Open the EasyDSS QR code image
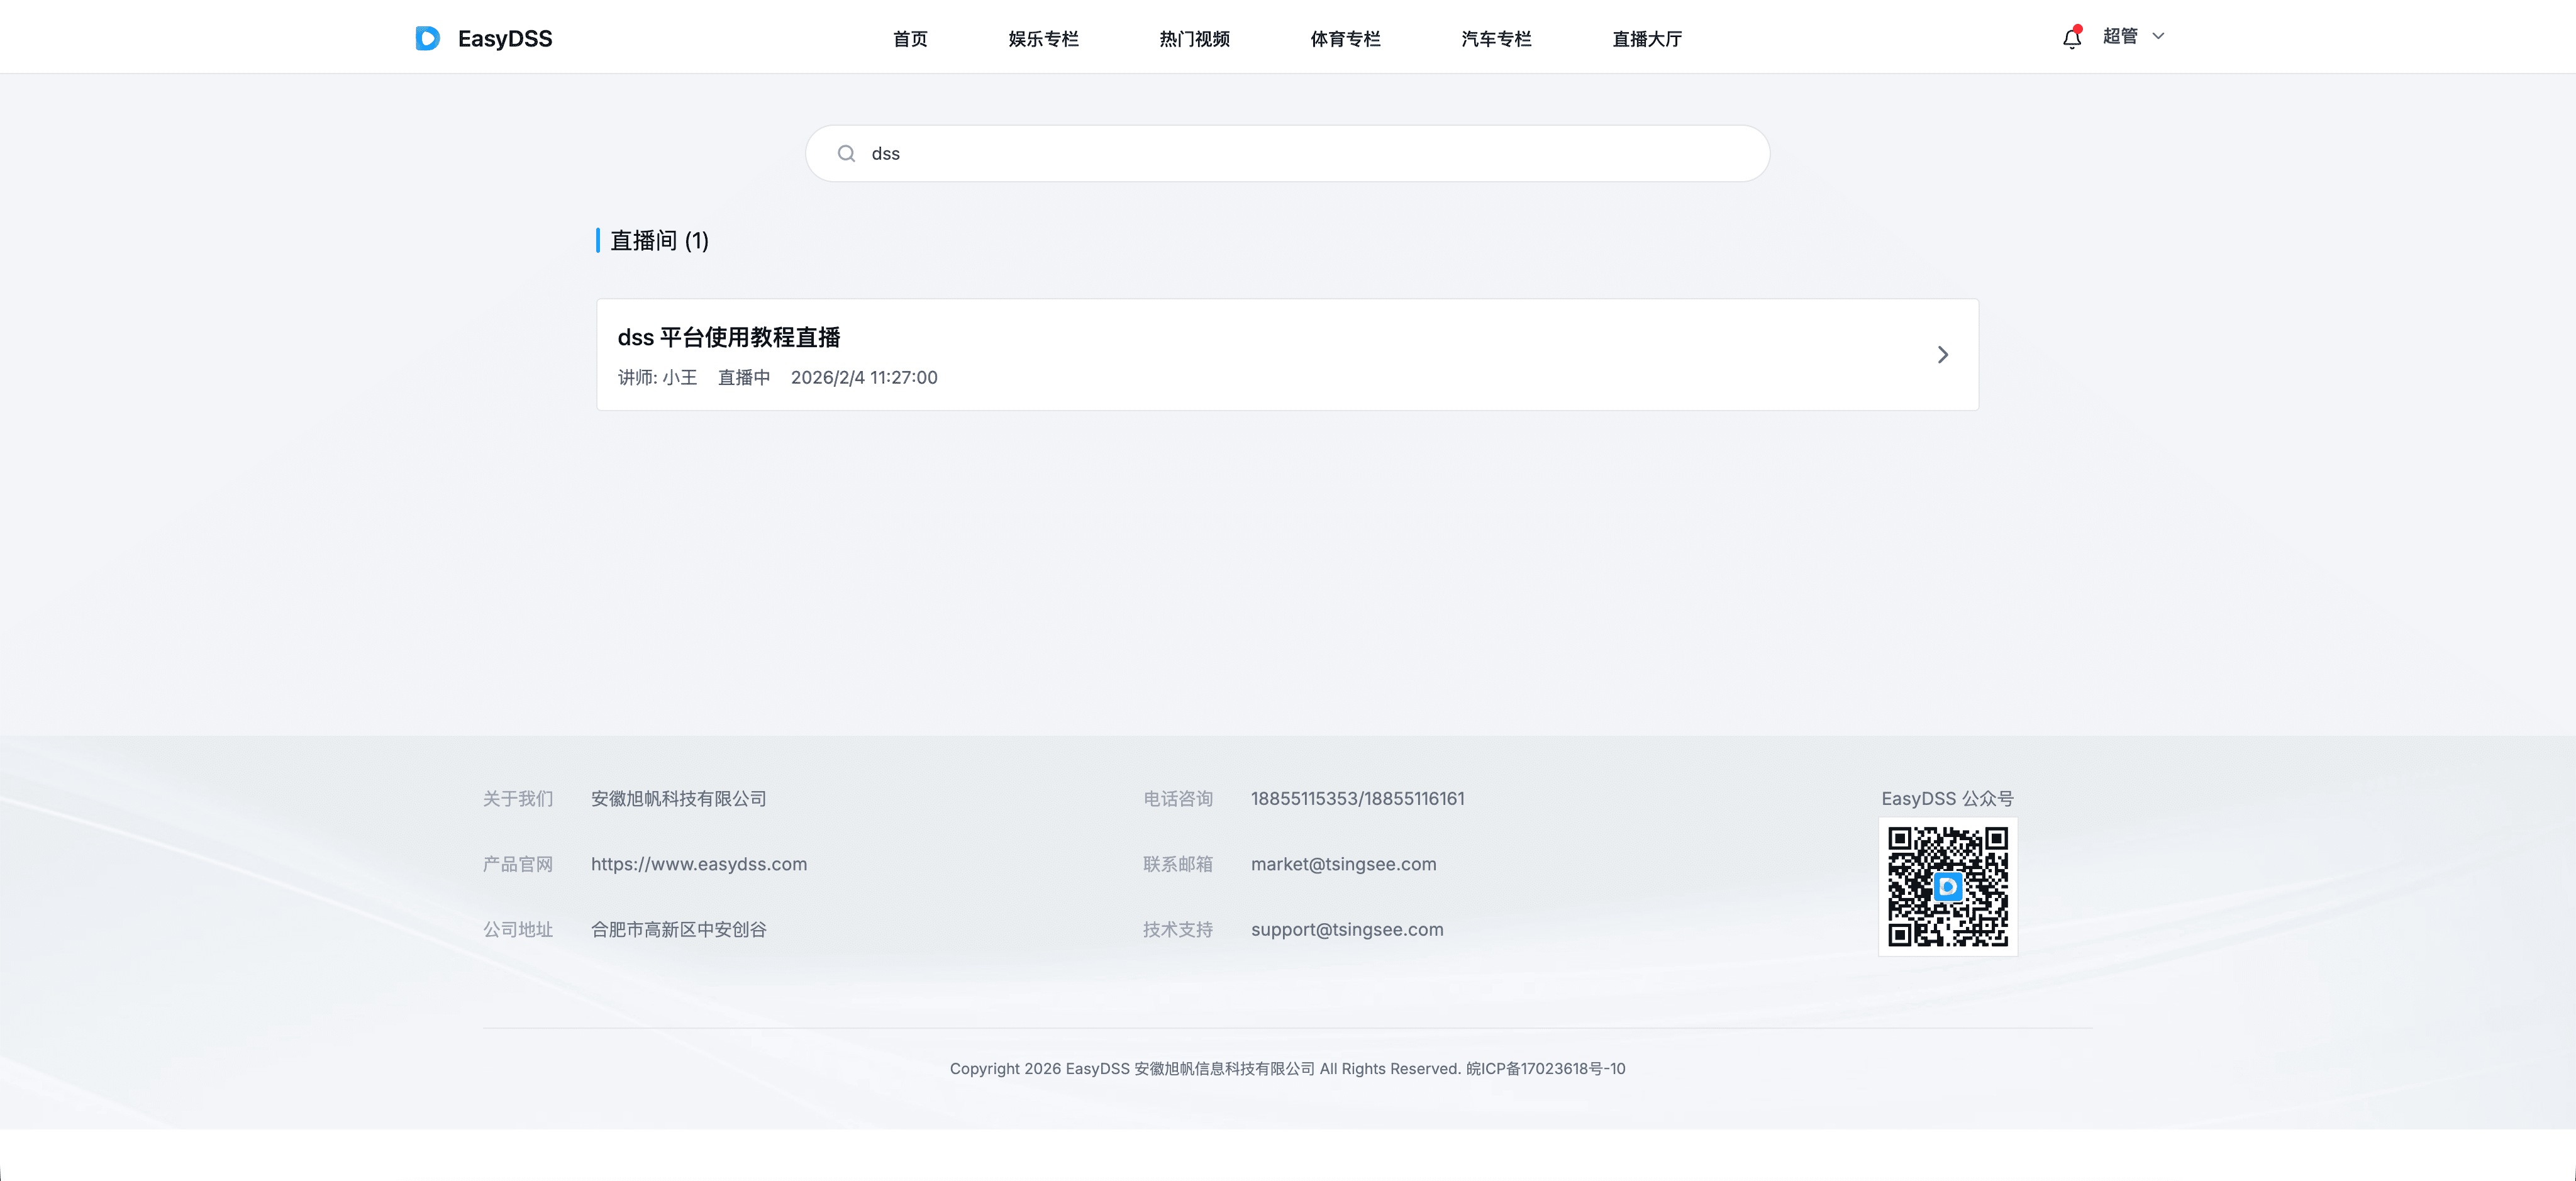Screen dimensions: 2576x1181 point(1947,886)
